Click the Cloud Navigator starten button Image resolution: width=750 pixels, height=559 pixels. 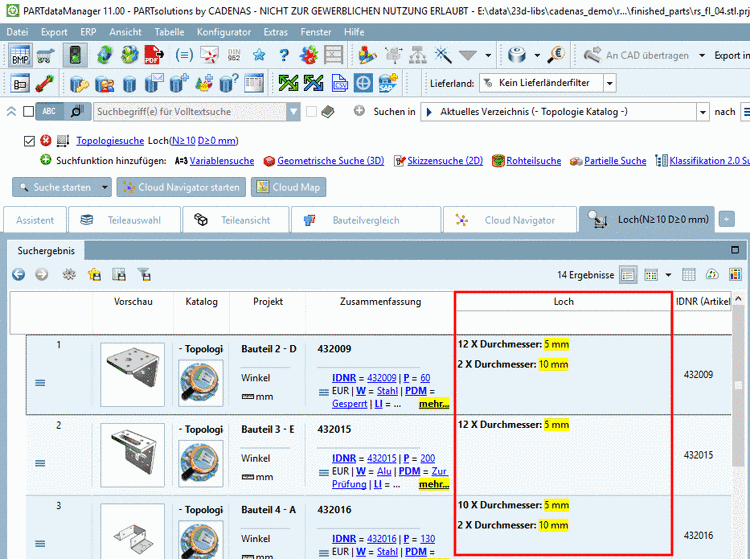(180, 187)
